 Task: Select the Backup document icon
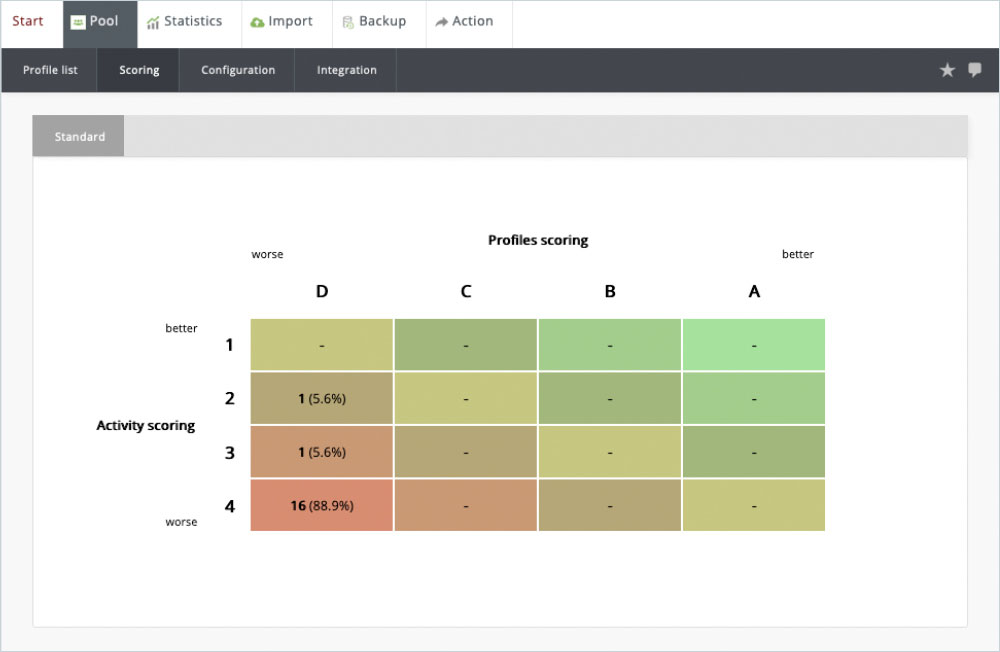pyautogui.click(x=348, y=22)
